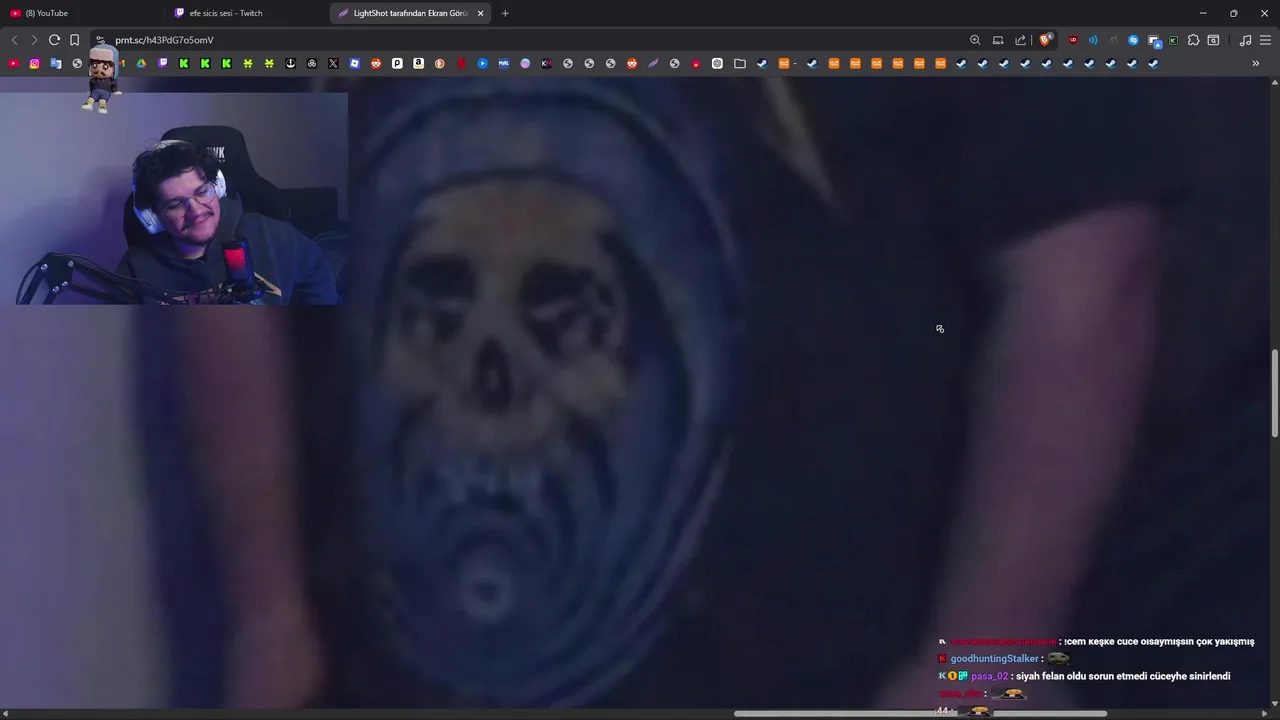Click the share page icon
Image resolution: width=1280 pixels, height=720 pixels.
tap(1020, 40)
